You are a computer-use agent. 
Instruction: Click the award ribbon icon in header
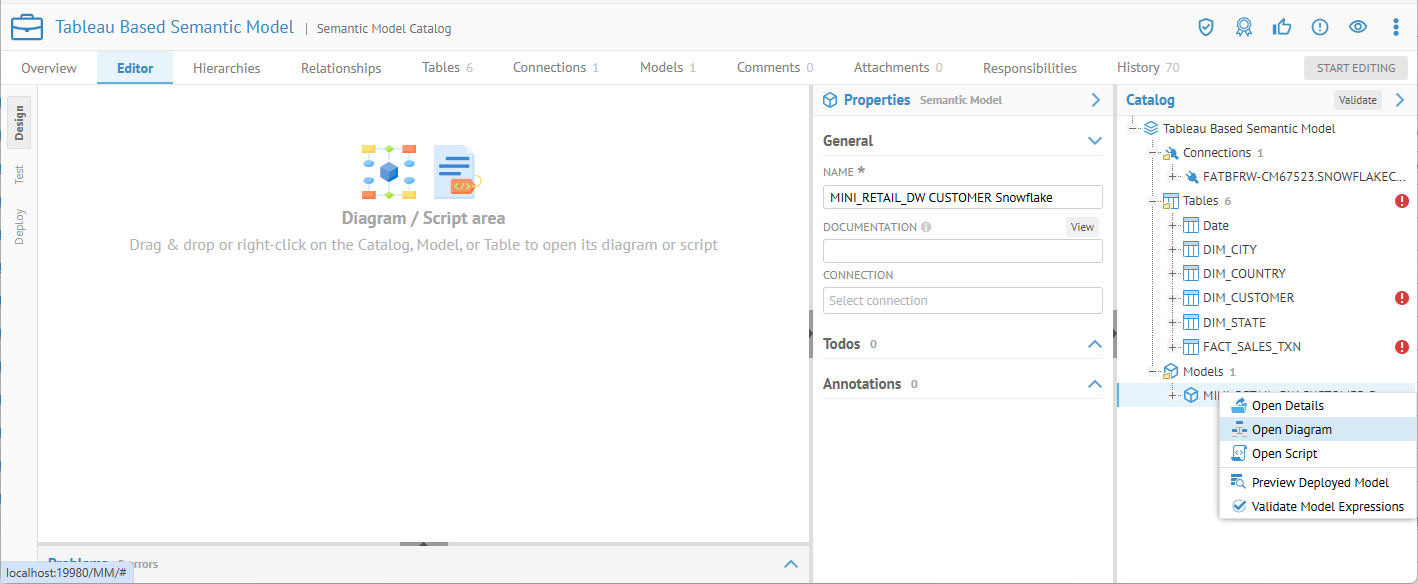coord(1243,27)
